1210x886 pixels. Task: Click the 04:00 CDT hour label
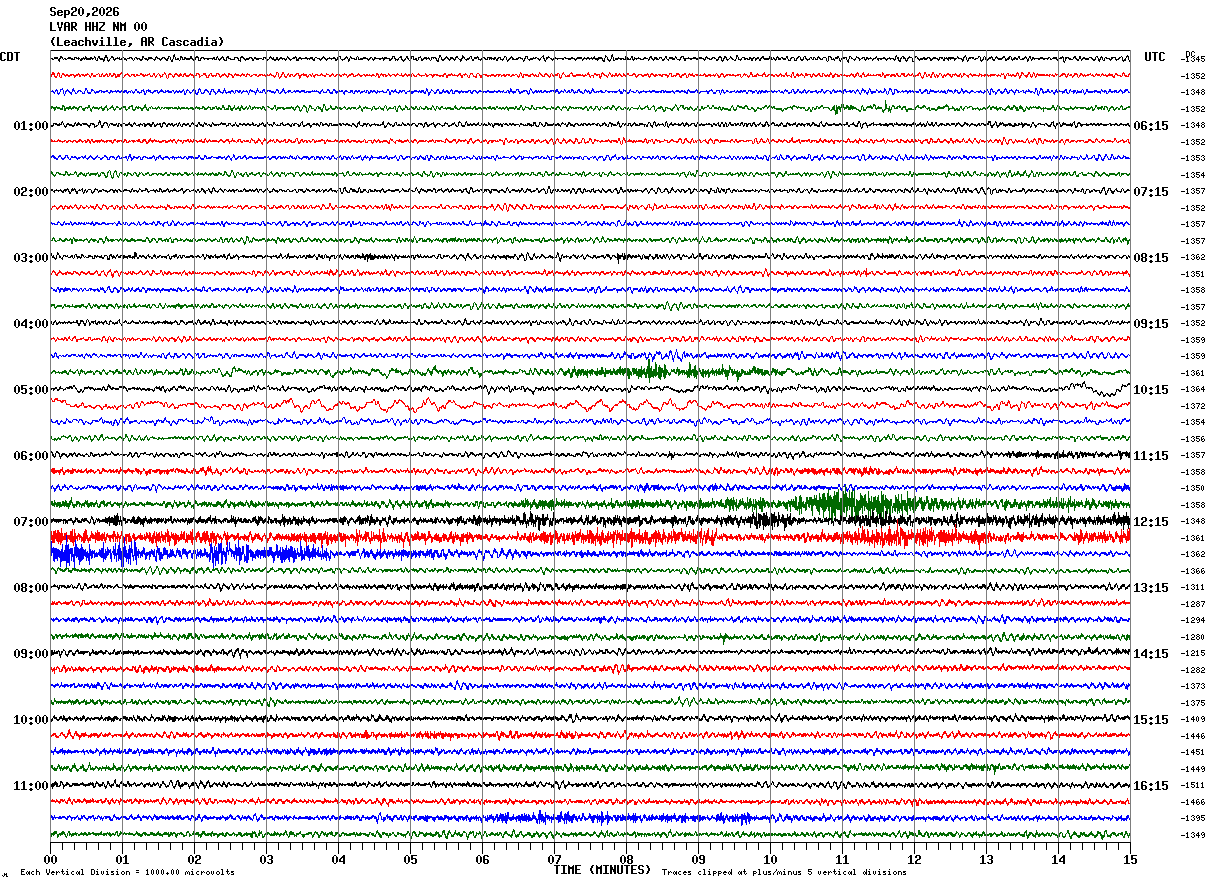(x=30, y=324)
